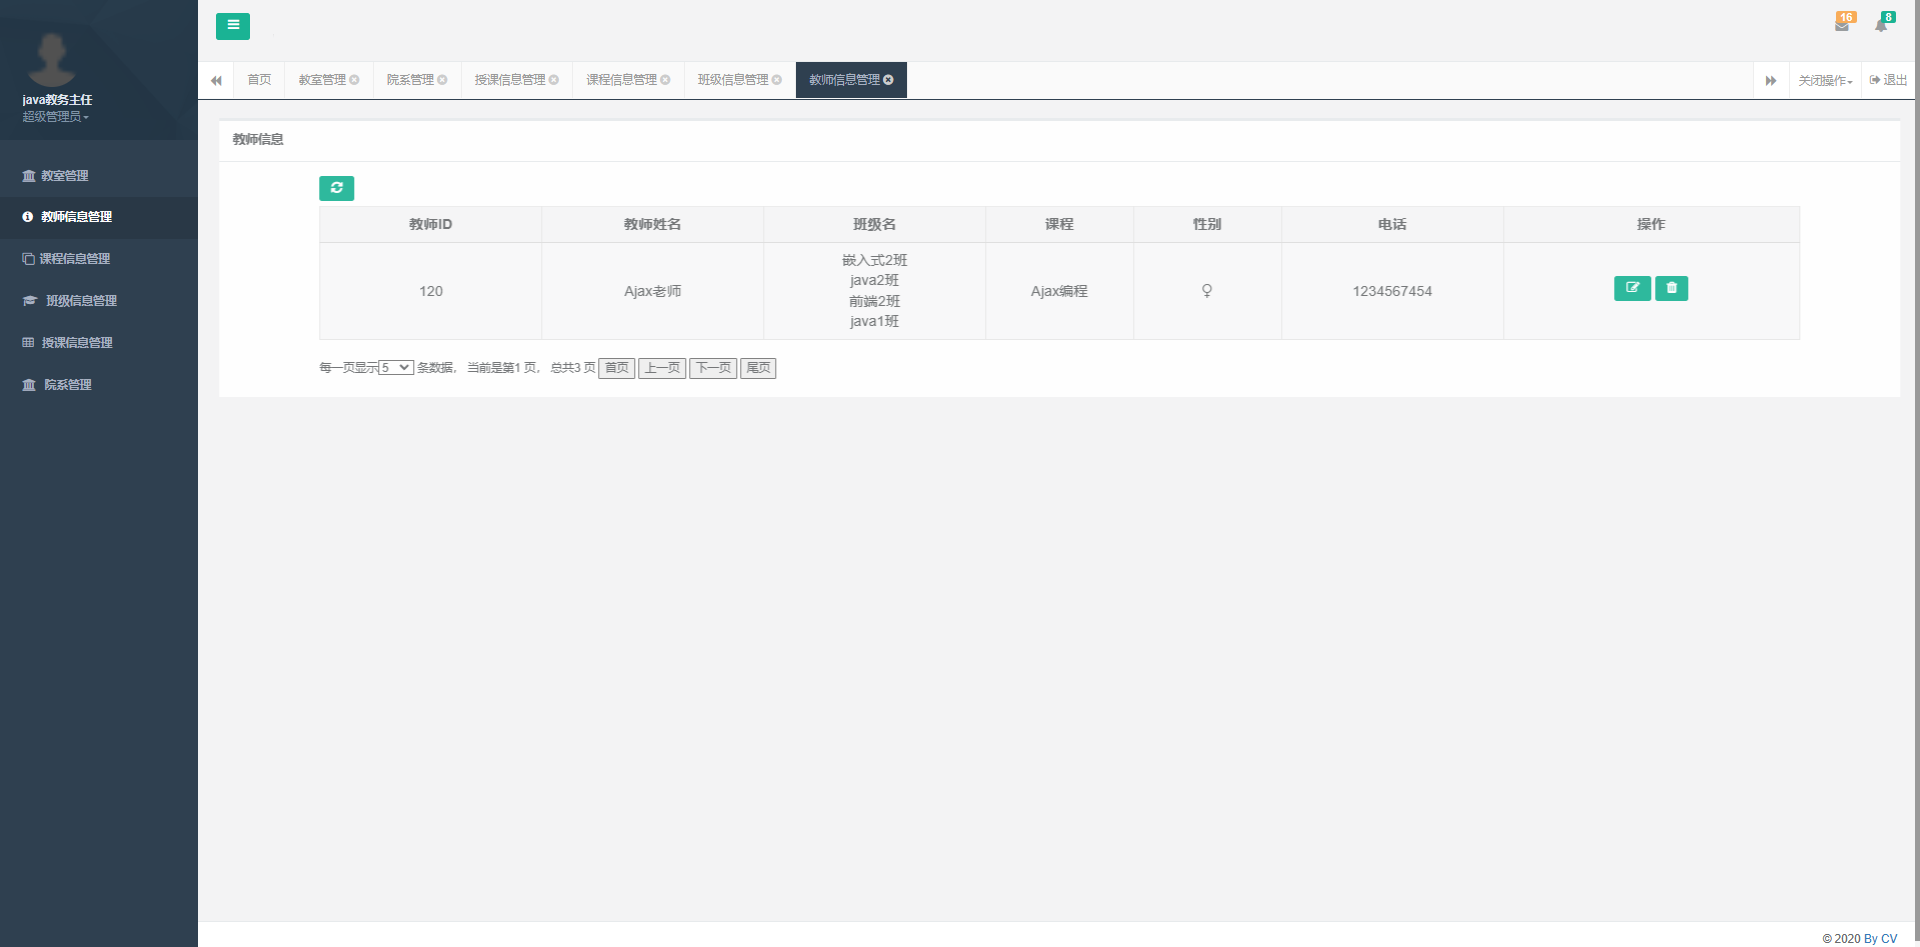Close the 授课信息管理 tab
This screenshot has height=947, width=1920.
point(554,80)
